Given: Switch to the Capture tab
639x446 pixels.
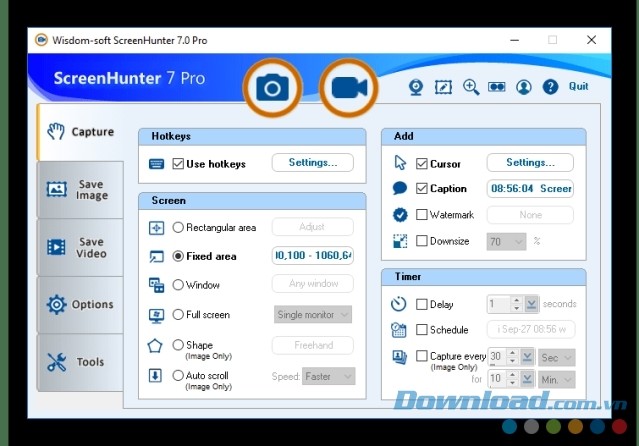Looking at the screenshot, I should (x=81, y=132).
